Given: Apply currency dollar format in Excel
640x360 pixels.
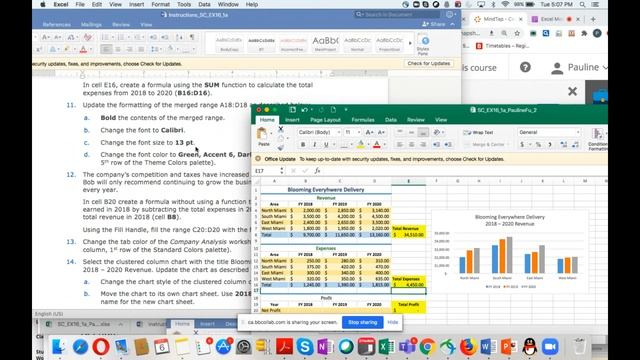Looking at the screenshot, I should click(522, 144).
